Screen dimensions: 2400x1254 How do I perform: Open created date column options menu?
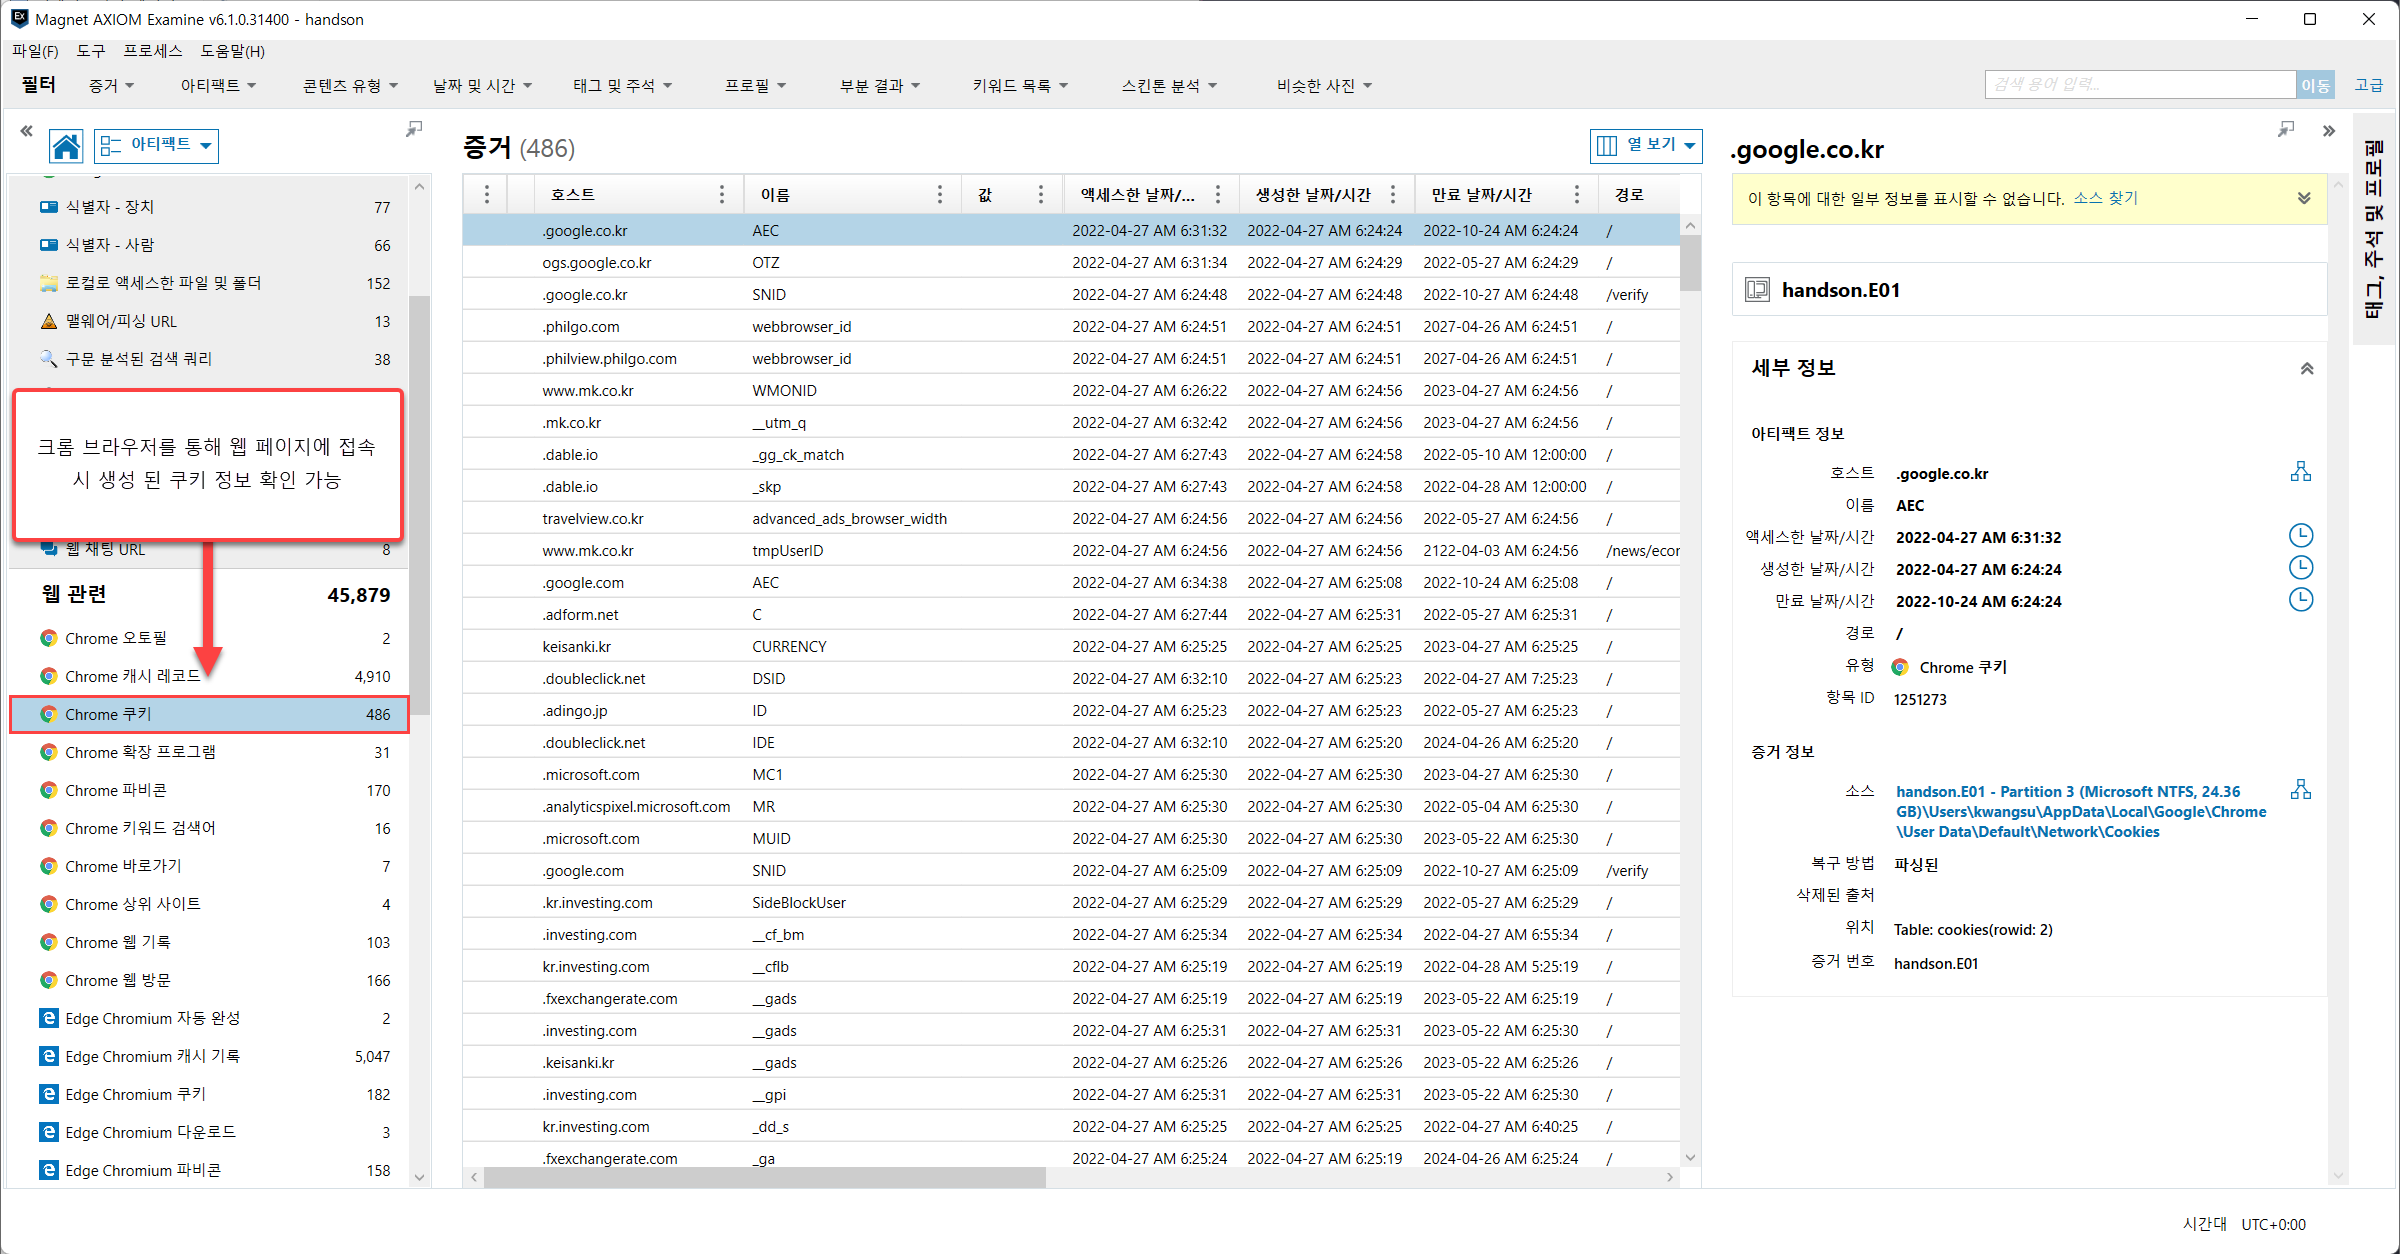[1393, 195]
